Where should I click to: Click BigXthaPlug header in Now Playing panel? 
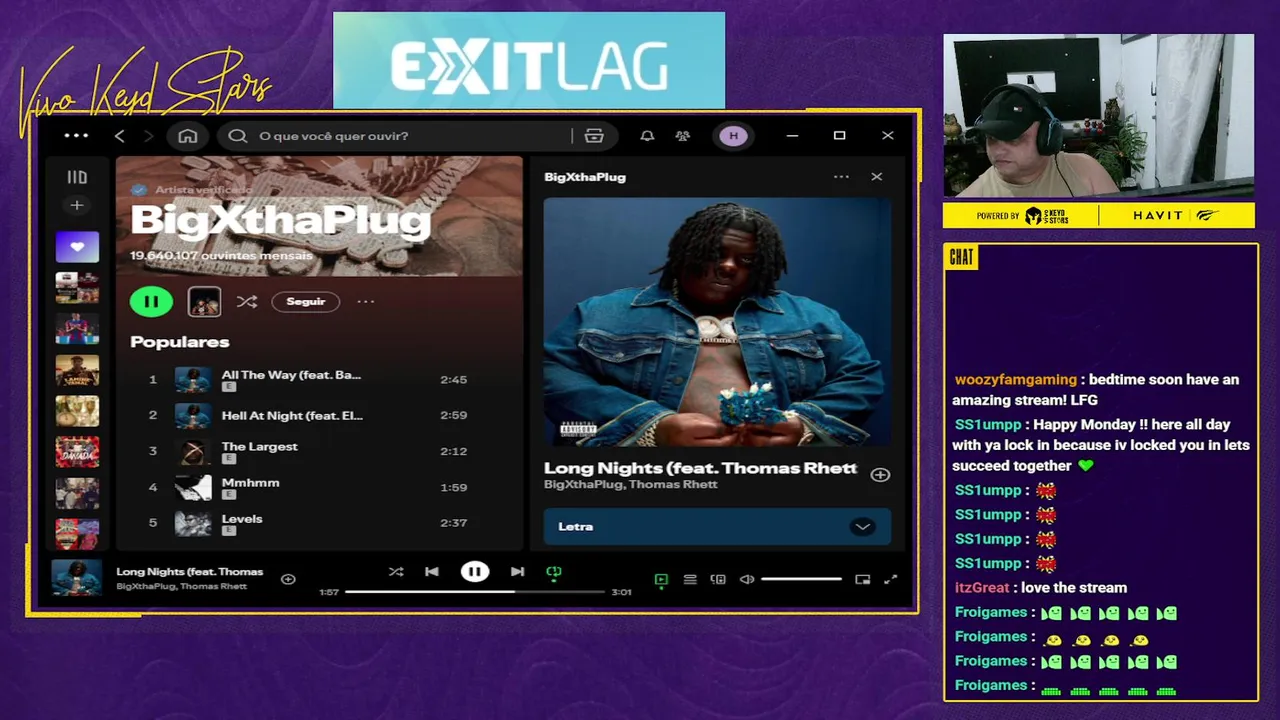[x=585, y=177]
